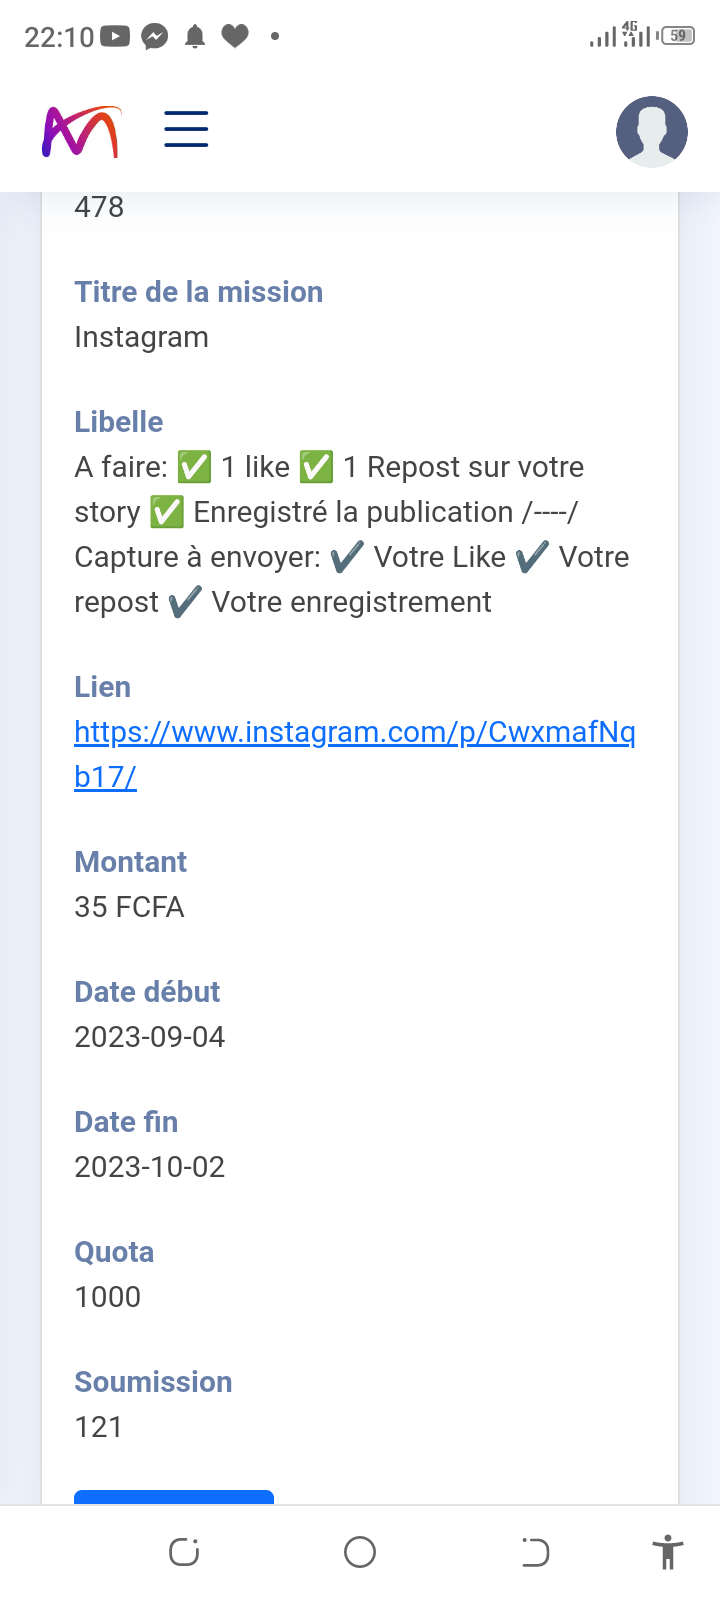Open the hamburger navigation menu
720x1600 pixels.
click(x=186, y=130)
